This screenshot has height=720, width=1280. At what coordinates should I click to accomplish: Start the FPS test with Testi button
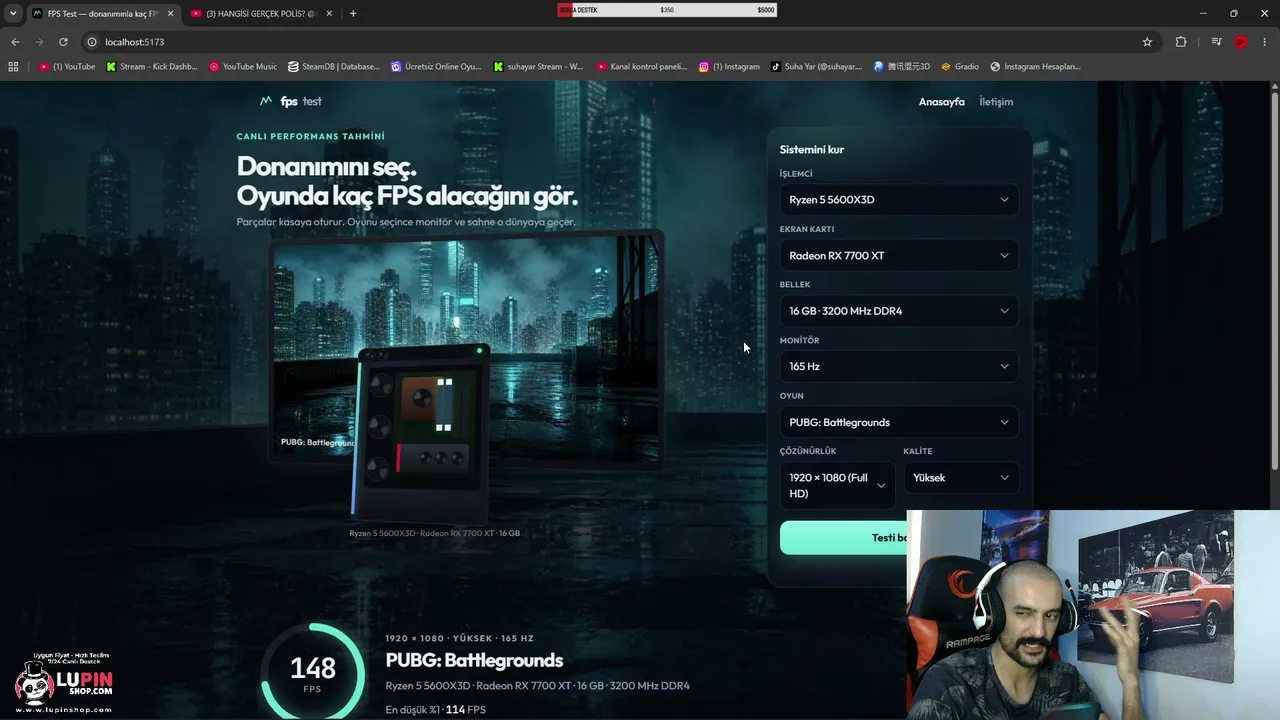[x=843, y=538]
